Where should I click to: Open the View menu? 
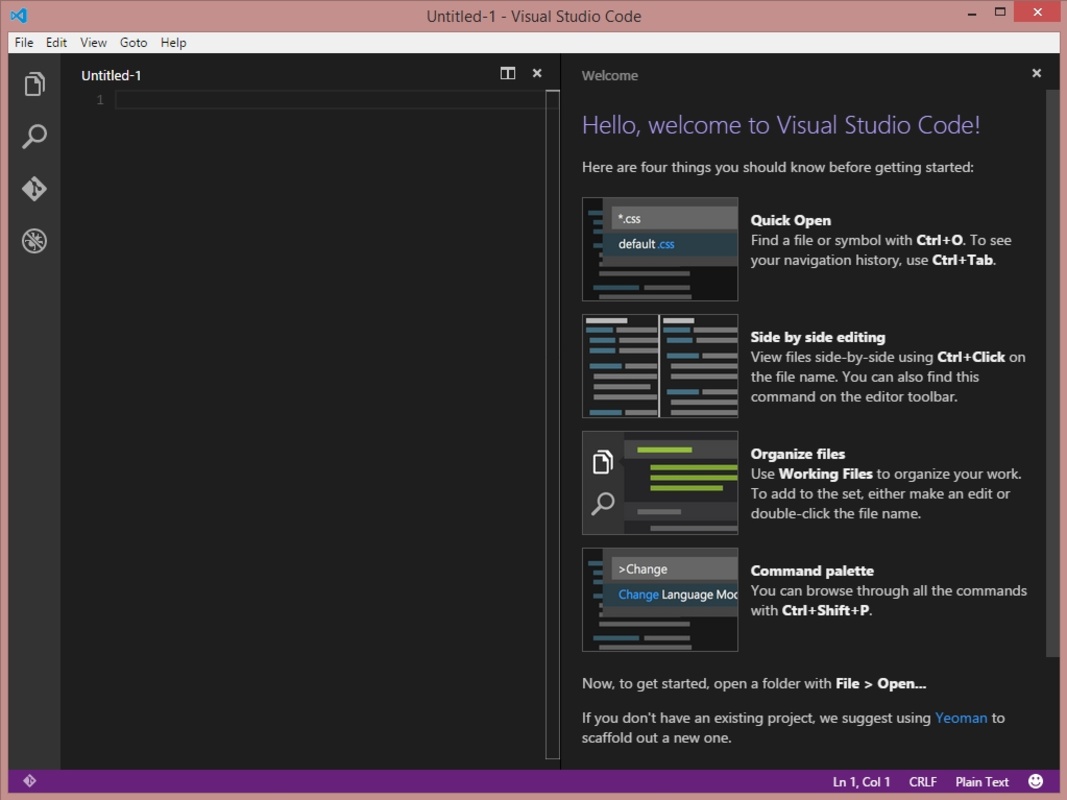coord(93,42)
